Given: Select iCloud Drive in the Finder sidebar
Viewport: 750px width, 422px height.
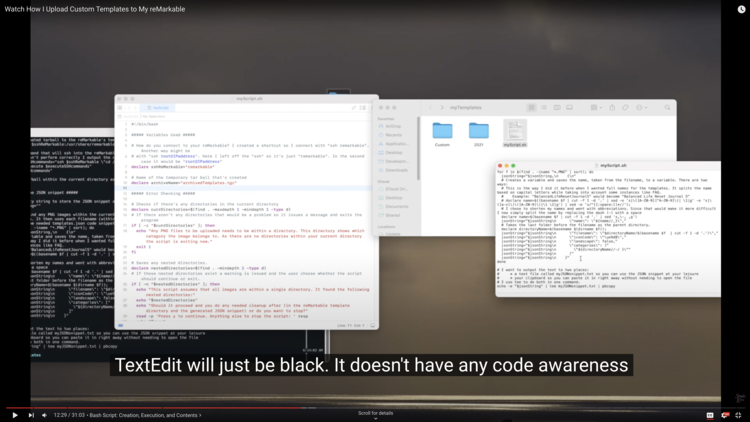Looking at the screenshot, I should click(x=393, y=189).
